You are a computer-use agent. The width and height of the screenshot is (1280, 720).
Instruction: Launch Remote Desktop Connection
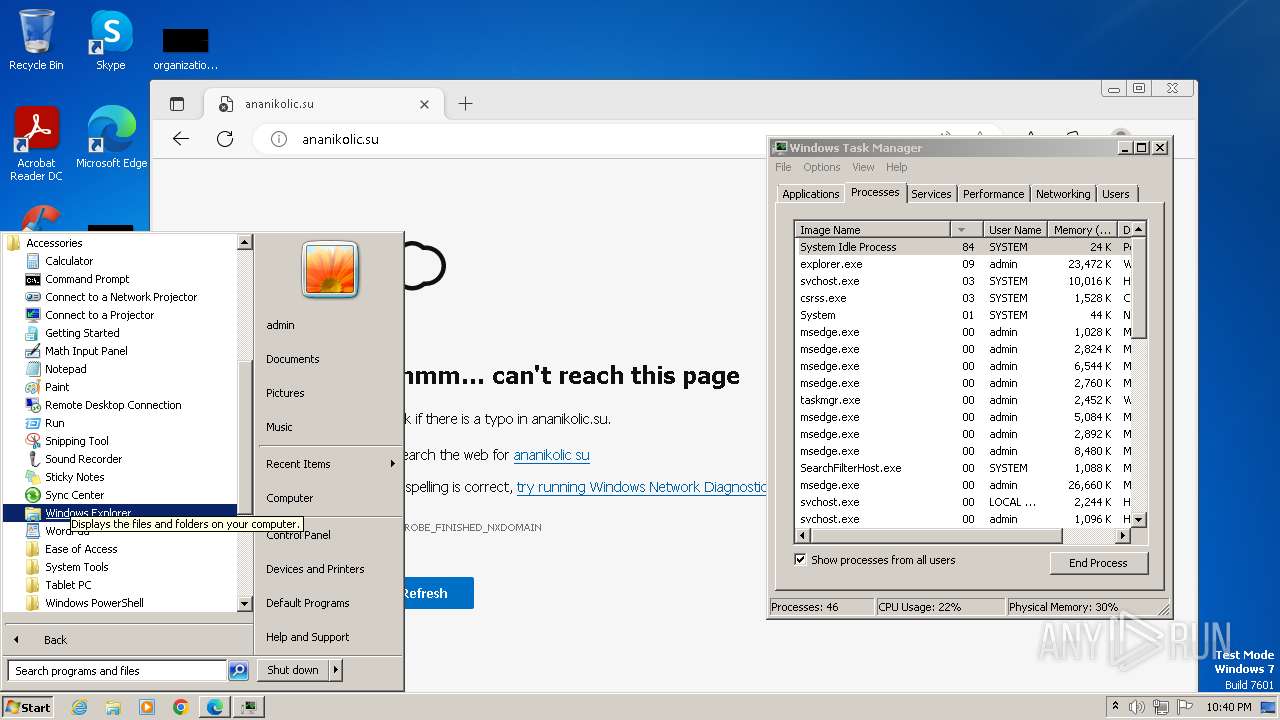tap(113, 405)
